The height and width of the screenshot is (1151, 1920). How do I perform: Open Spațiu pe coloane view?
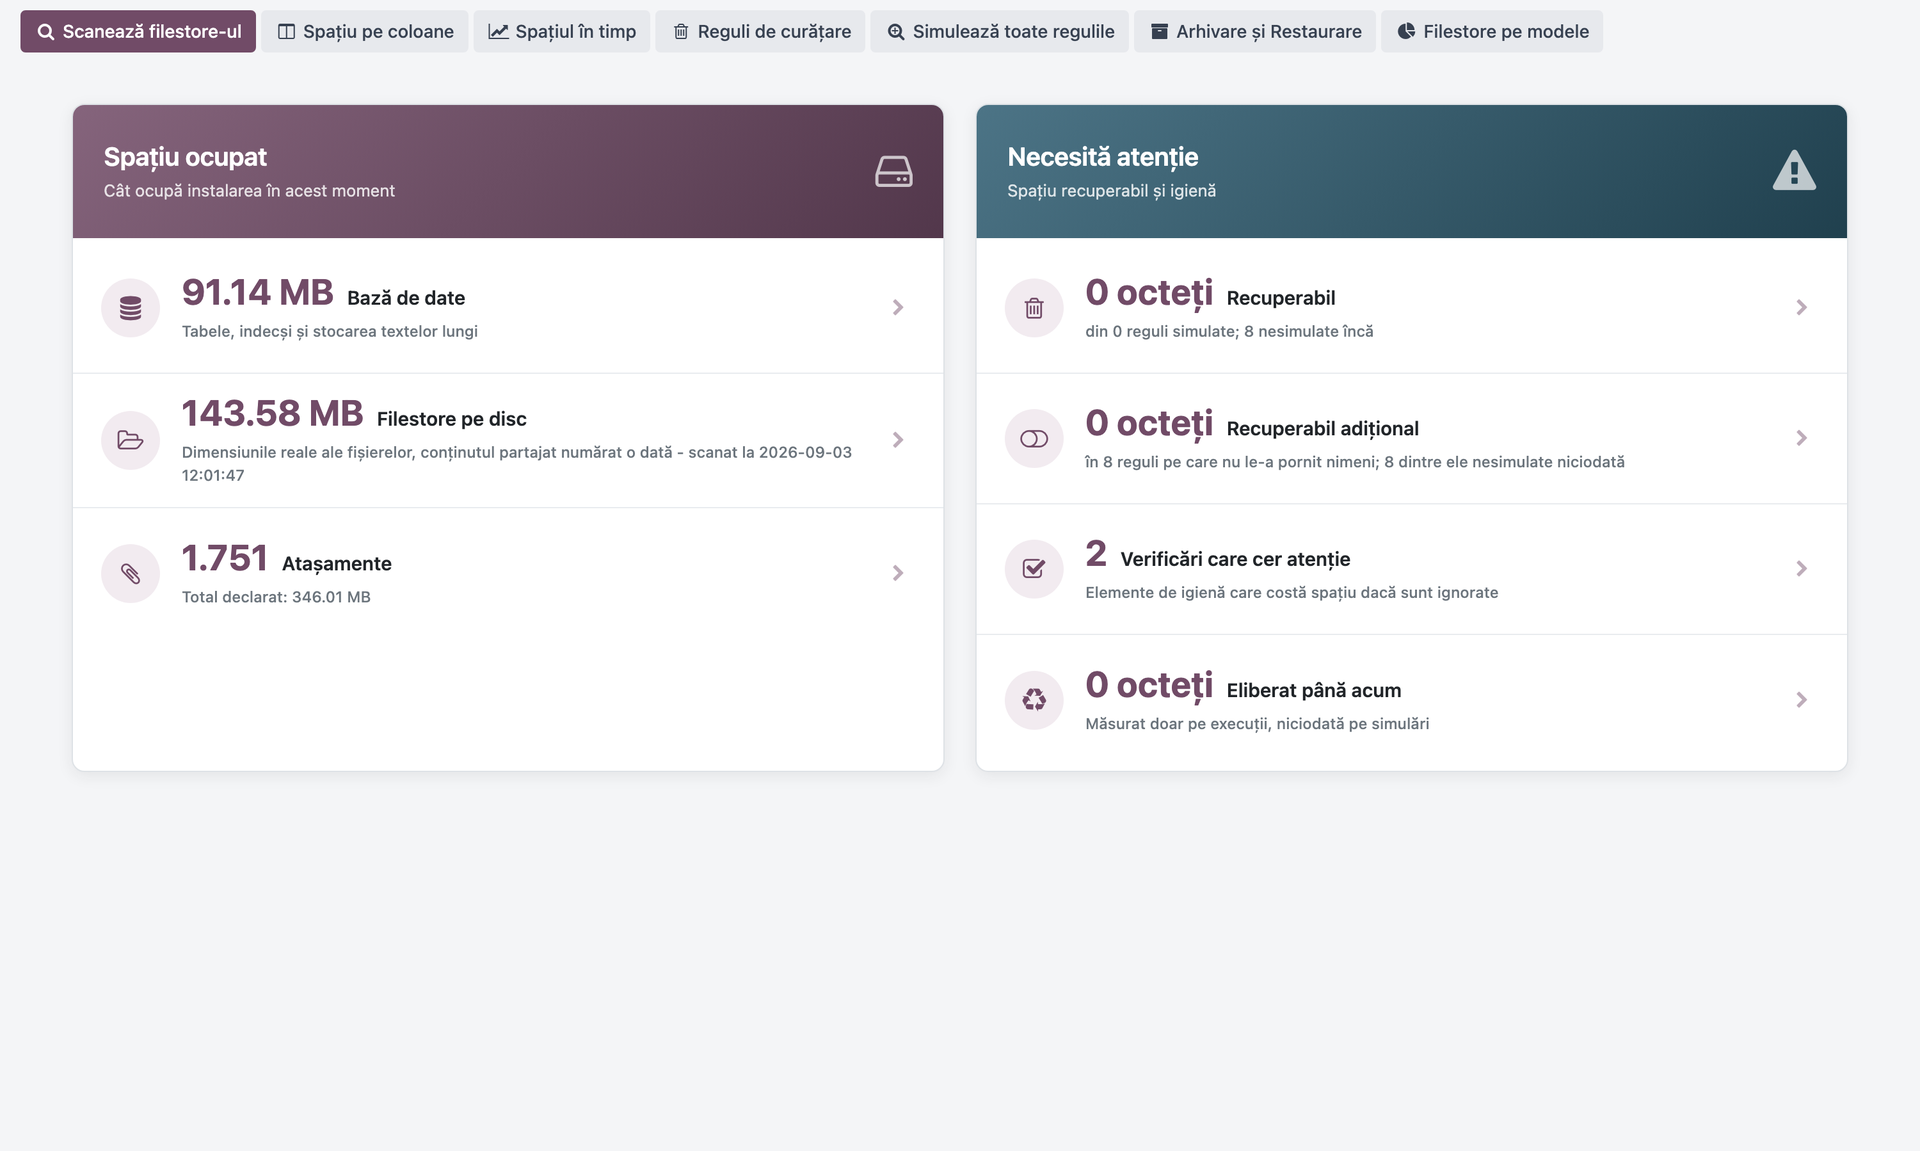pyautogui.click(x=365, y=31)
